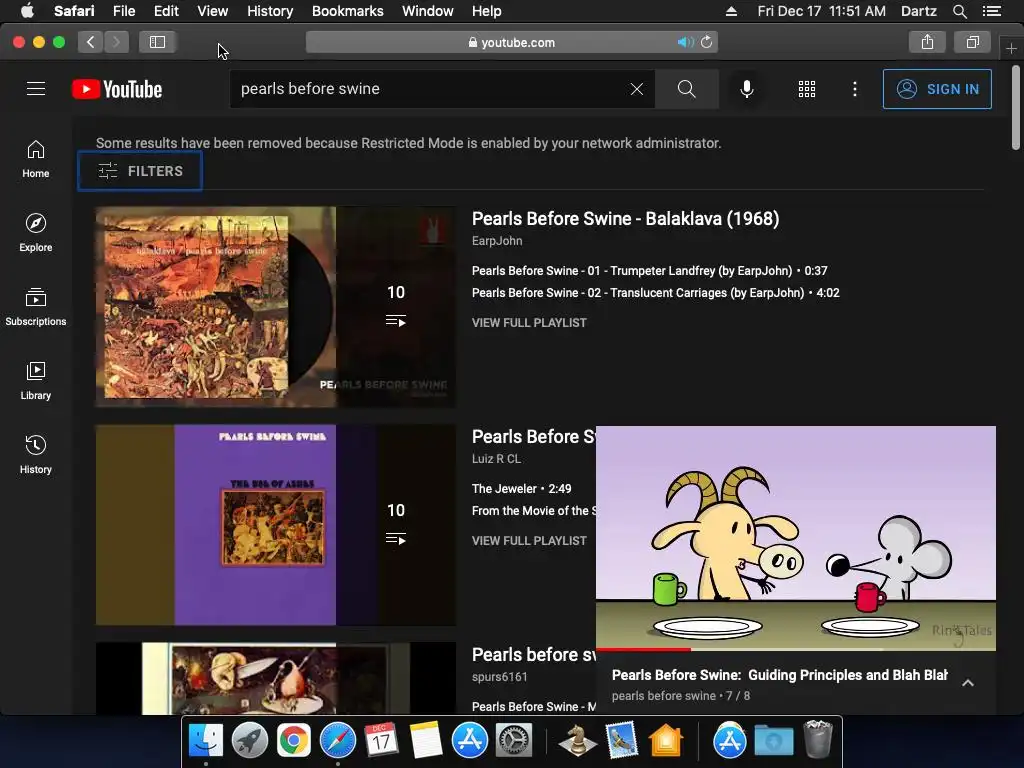Open Finder from the Dock

(206, 741)
